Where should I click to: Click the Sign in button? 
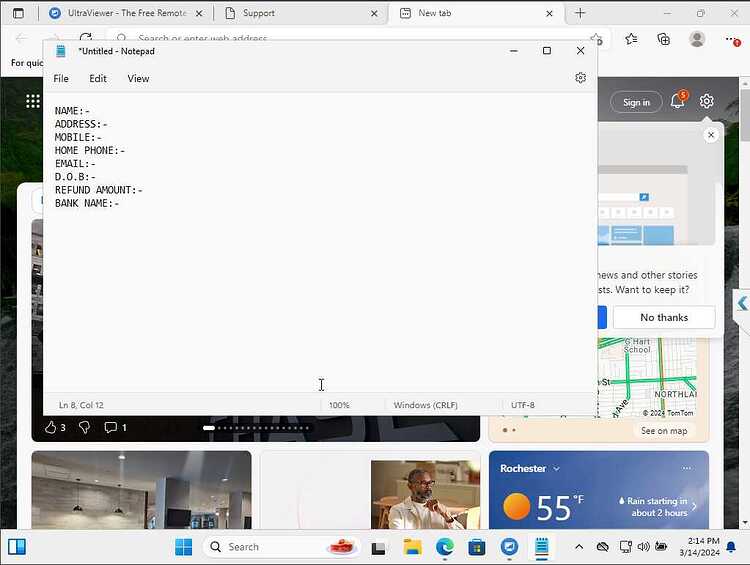pyautogui.click(x=636, y=102)
